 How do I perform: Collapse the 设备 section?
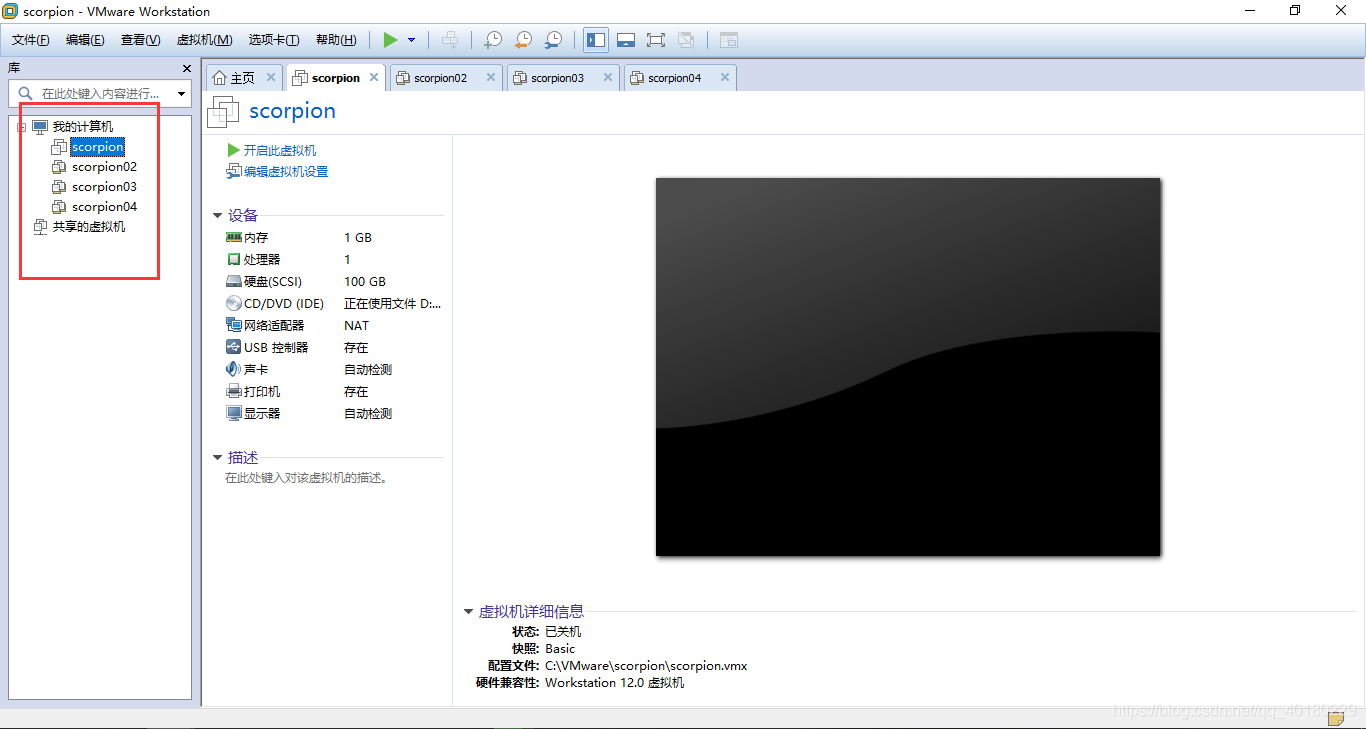point(217,215)
